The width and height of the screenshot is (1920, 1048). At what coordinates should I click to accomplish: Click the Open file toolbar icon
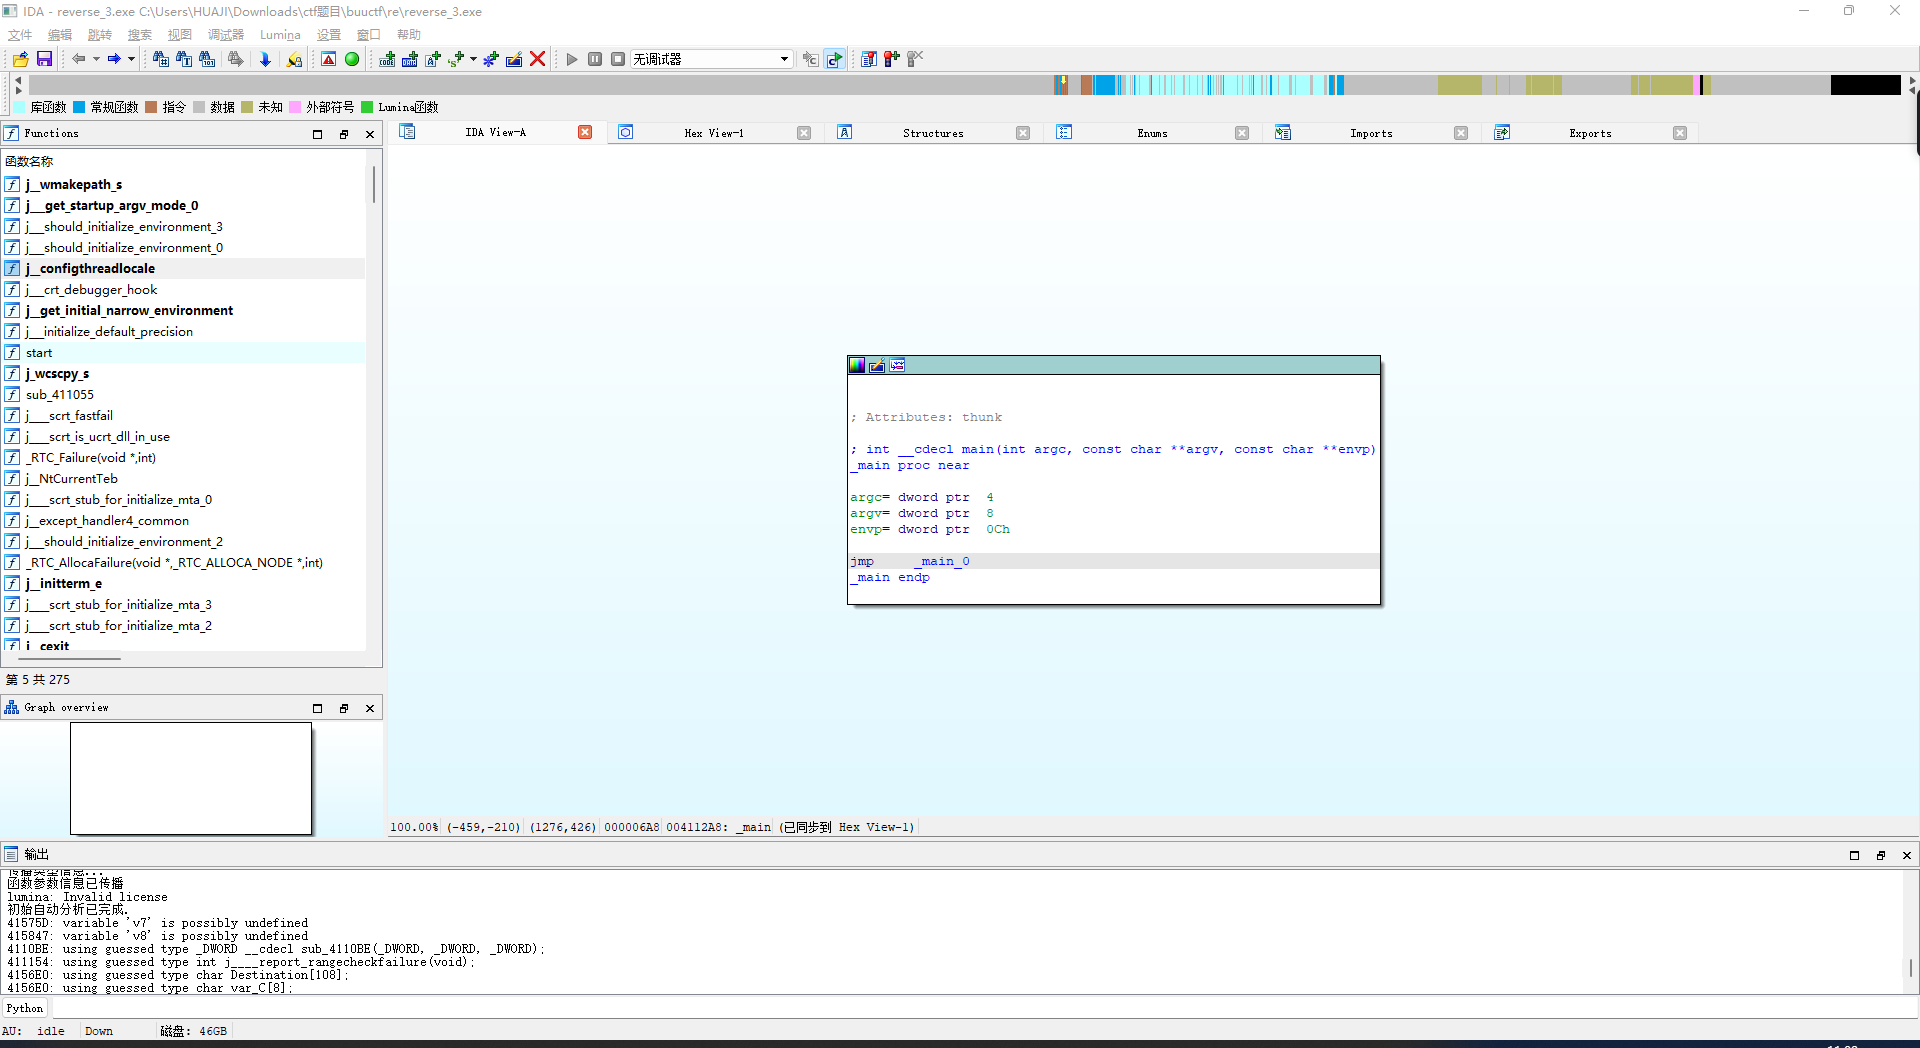[x=20, y=59]
